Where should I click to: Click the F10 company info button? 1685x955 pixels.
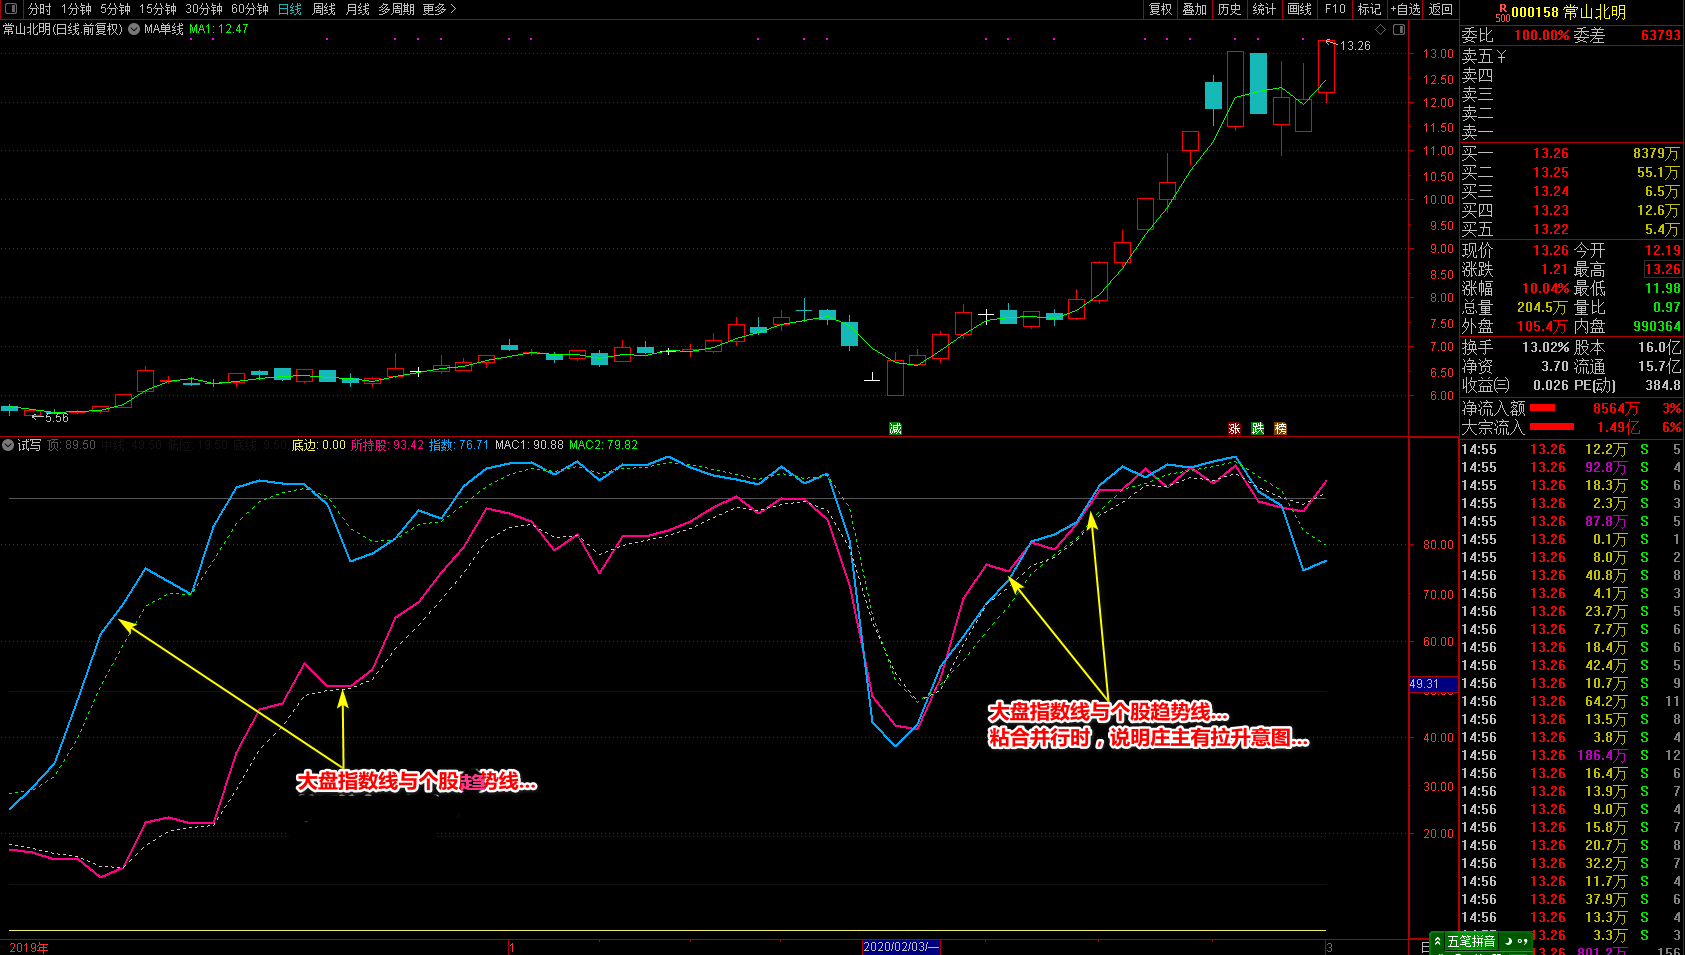(1336, 9)
